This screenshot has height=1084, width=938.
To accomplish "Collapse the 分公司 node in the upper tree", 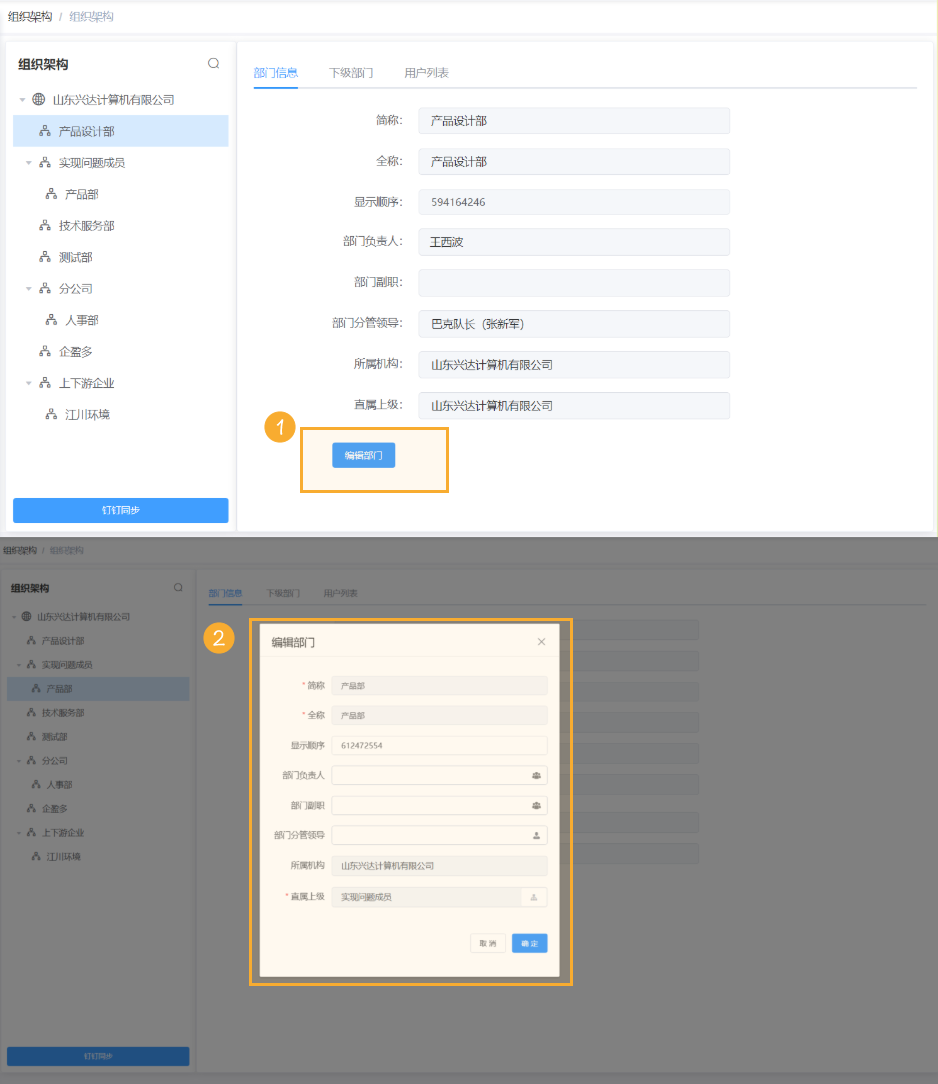I will [29, 289].
